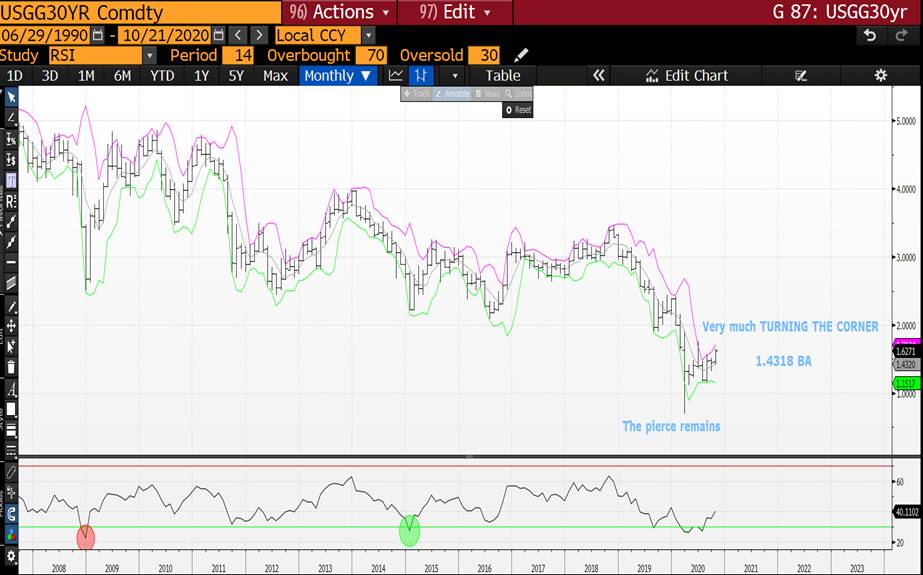923x575 pixels.
Task: Open the Actions dropdown menu
Action: [x=339, y=12]
